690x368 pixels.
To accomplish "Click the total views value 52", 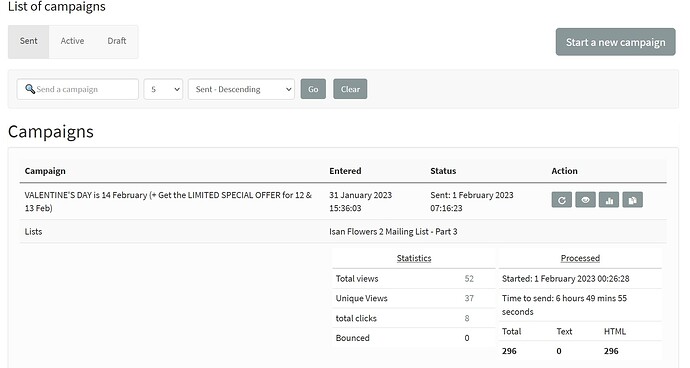I will click(x=469, y=279).
